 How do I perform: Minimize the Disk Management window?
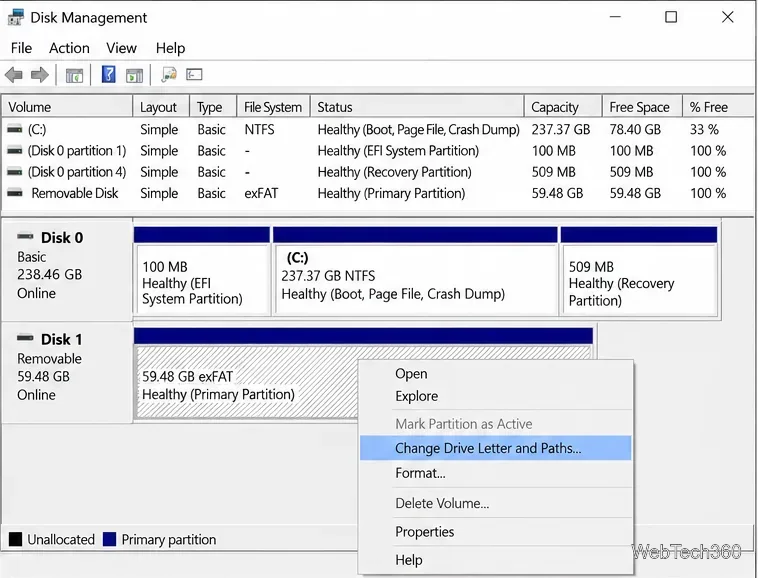tap(615, 17)
